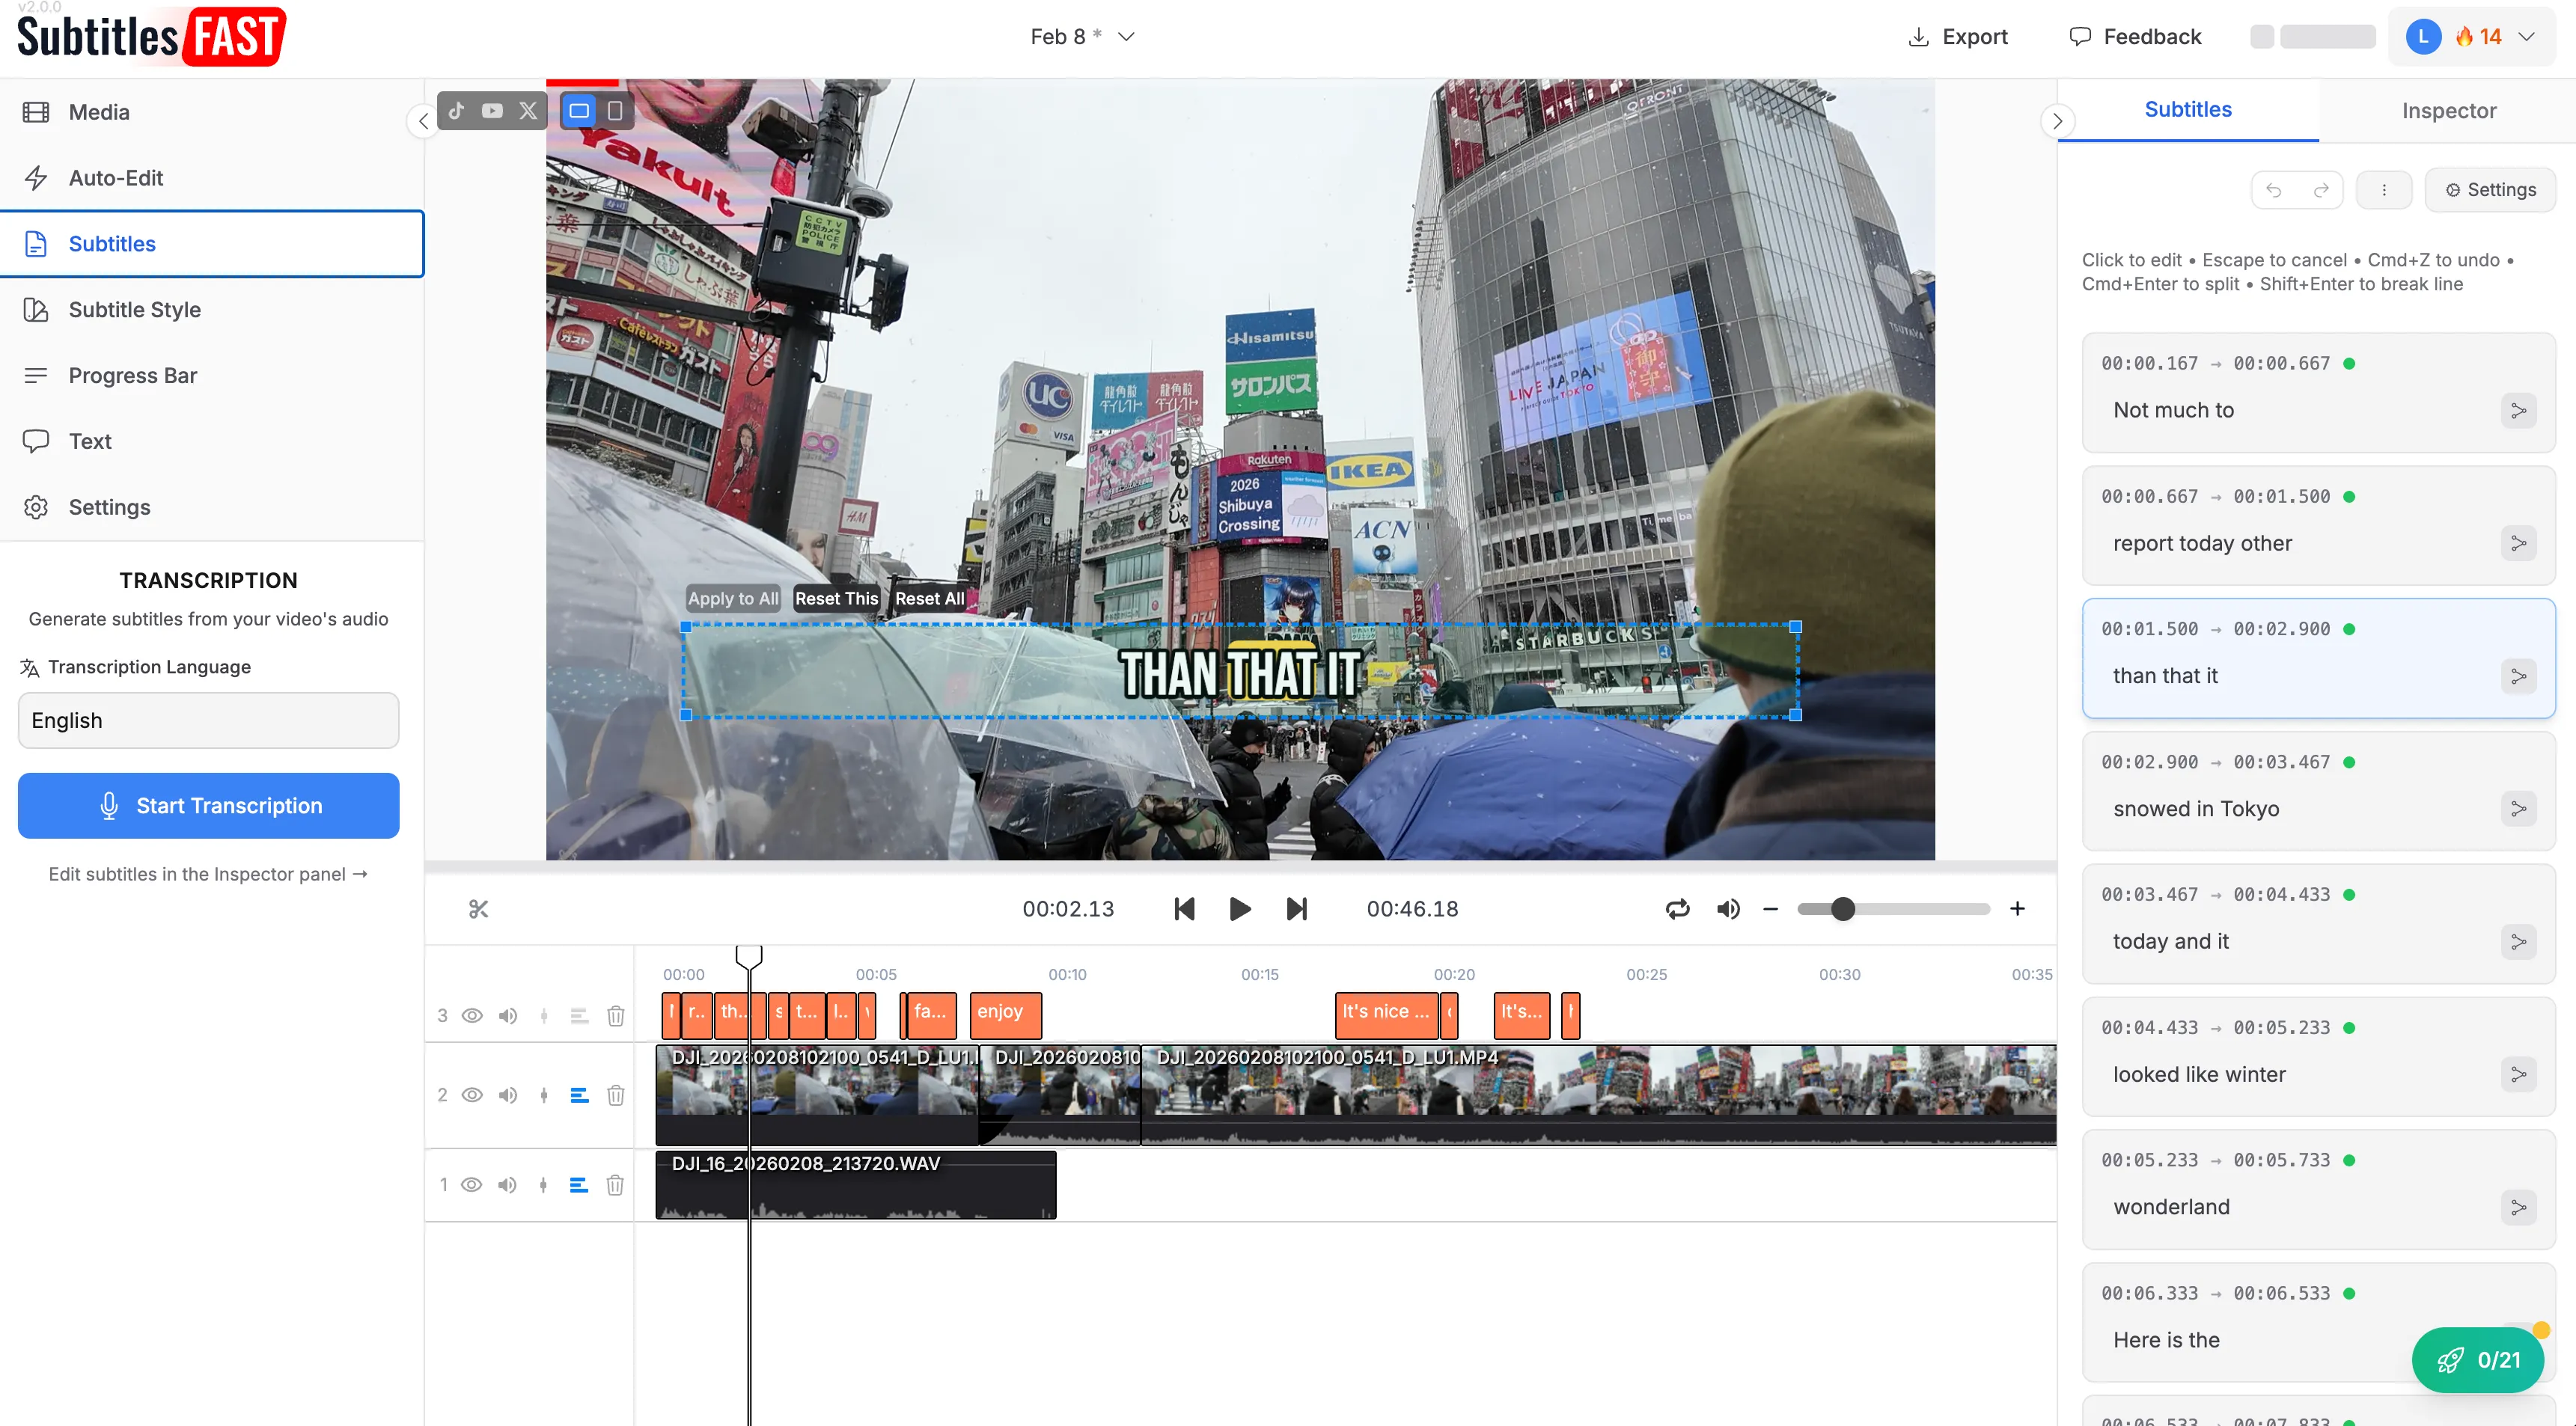The image size is (2576, 1426).
Task: Toggle loop playback icon
Action: tap(1677, 909)
